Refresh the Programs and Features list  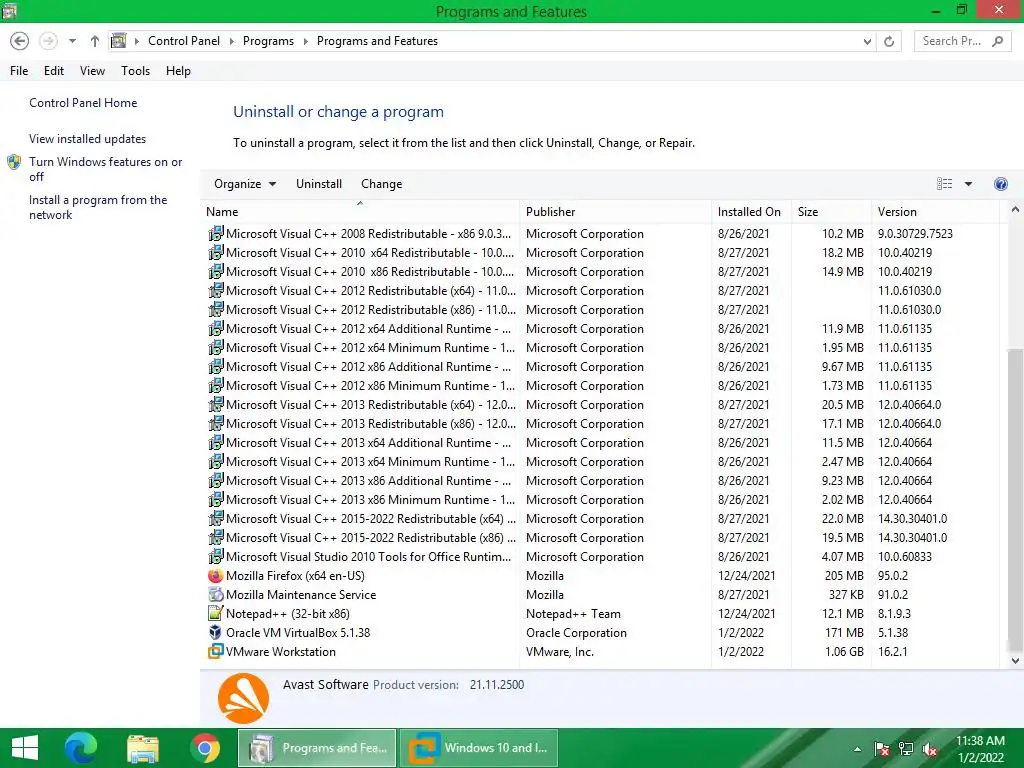889,41
